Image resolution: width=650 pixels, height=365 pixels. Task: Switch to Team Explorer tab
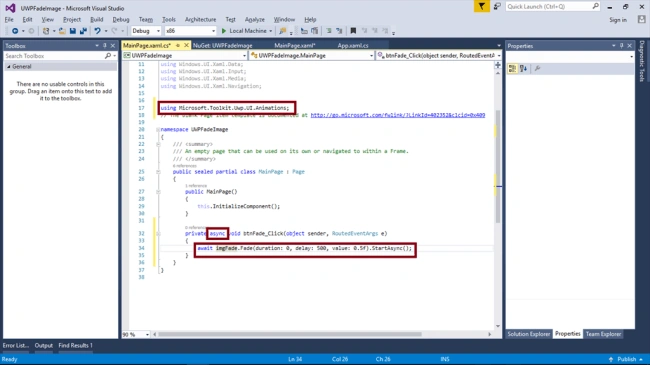point(603,334)
